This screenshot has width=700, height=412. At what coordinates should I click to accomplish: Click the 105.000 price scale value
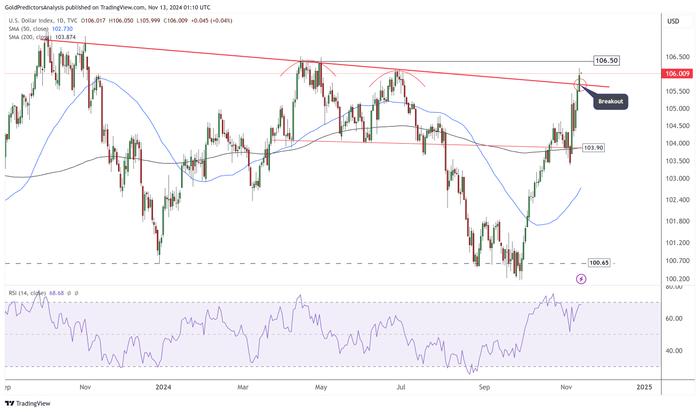coord(677,108)
